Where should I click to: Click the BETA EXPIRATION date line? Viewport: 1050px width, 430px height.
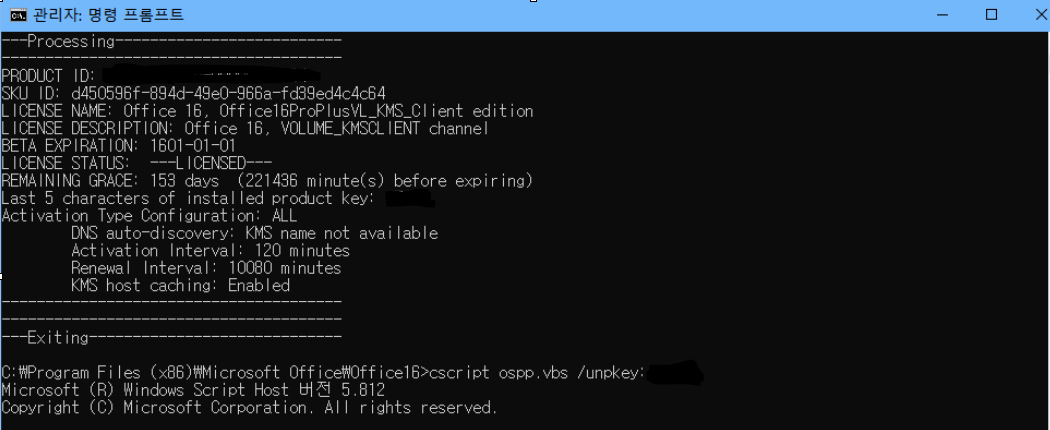pyautogui.click(x=119, y=145)
